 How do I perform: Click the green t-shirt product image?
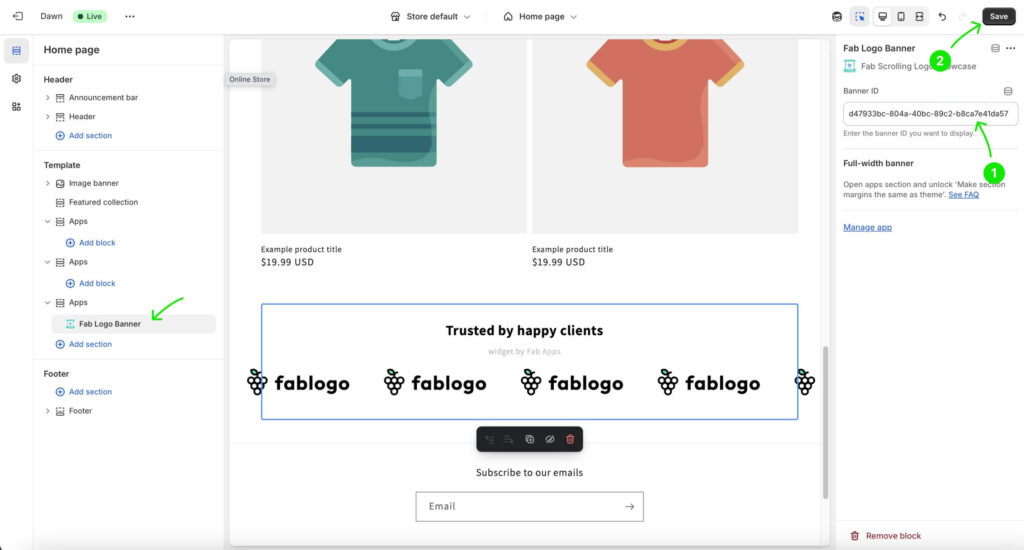[394, 136]
